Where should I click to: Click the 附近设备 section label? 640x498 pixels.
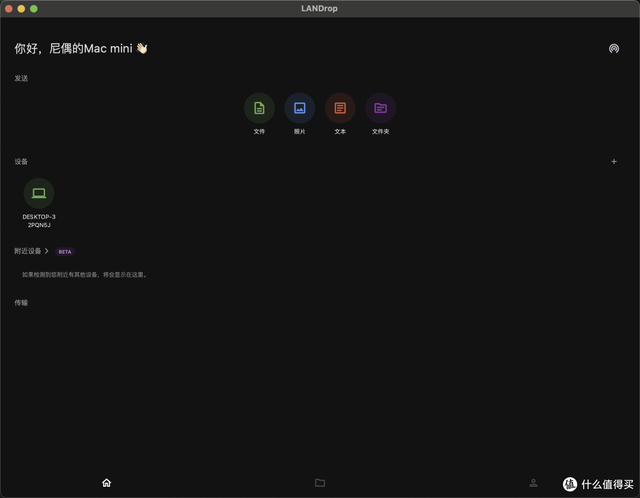[27, 251]
